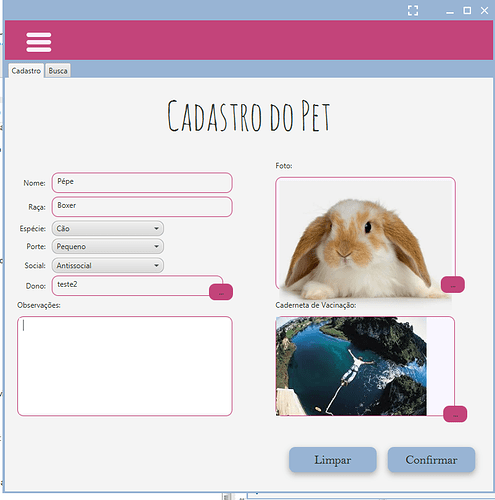Viewport: 495px width, 500px height.
Task: Click the Limpar button
Action: [x=333, y=460]
